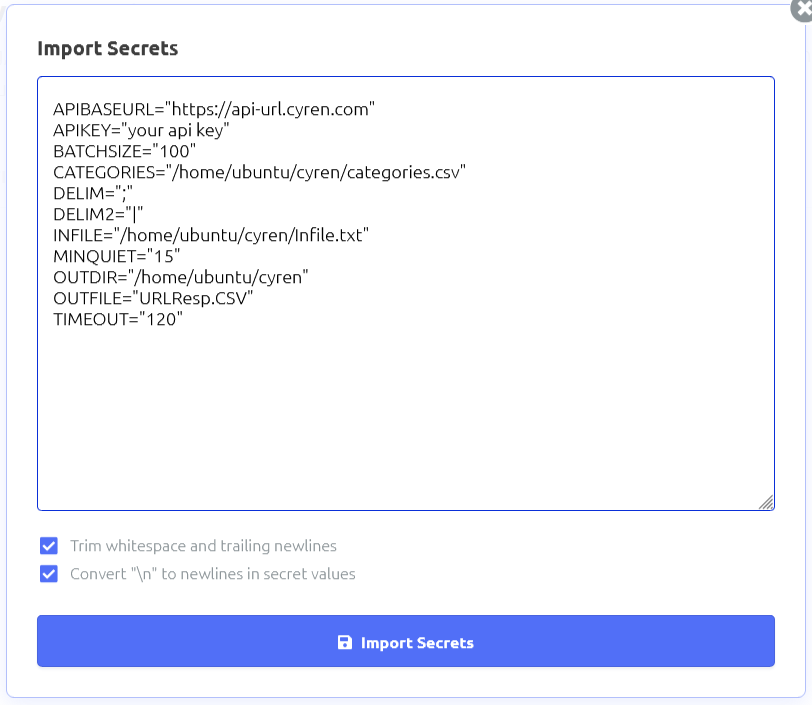Viewport: 812px width, 705px height.
Task: Click the APIKEY "your api key" line
Action: coord(142,130)
